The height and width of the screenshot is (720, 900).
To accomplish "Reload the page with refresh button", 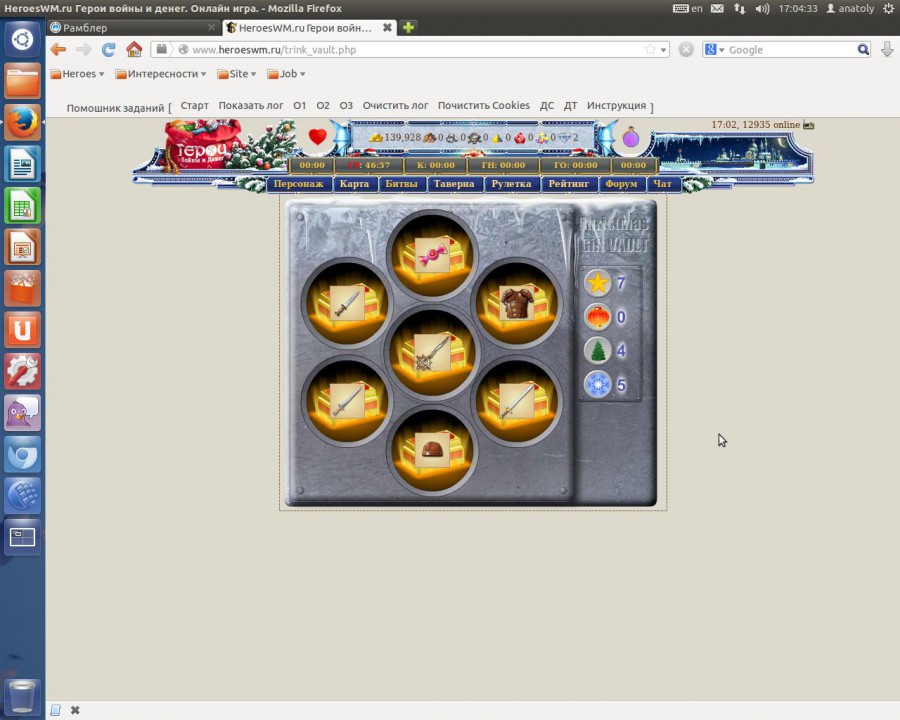I will click(x=109, y=50).
